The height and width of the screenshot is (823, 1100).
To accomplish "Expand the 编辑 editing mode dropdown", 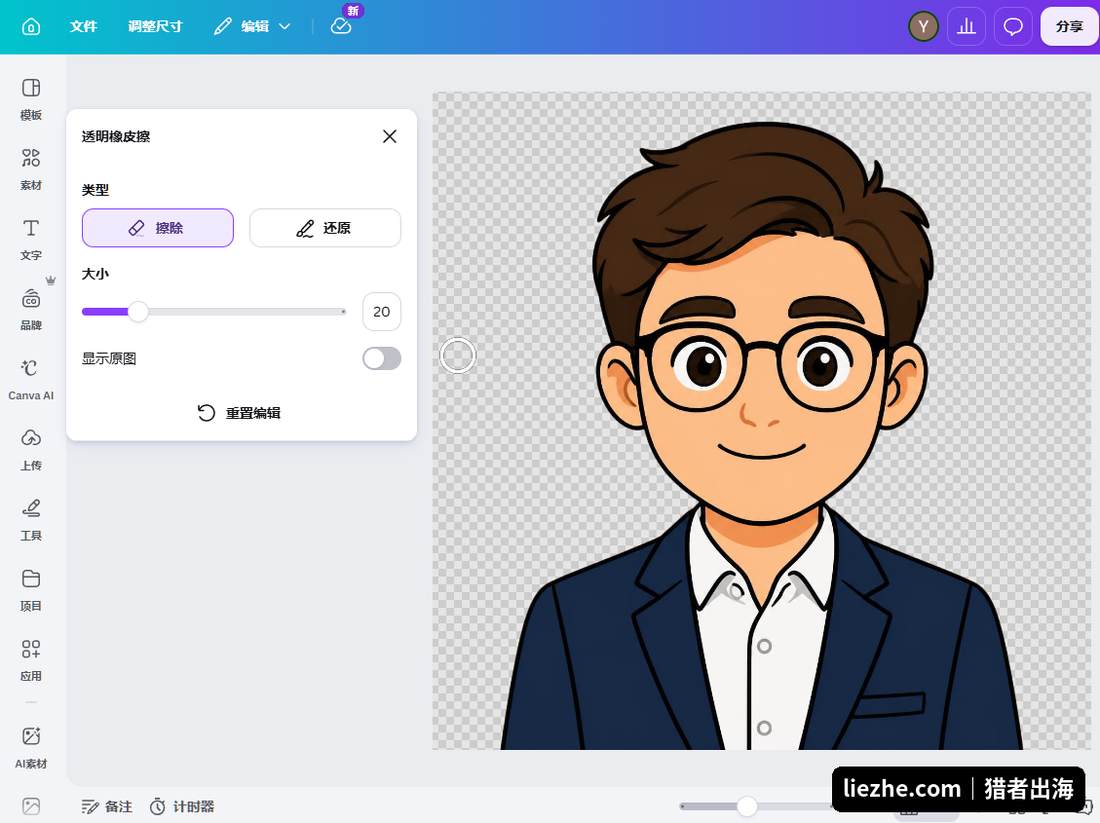I will (x=253, y=27).
